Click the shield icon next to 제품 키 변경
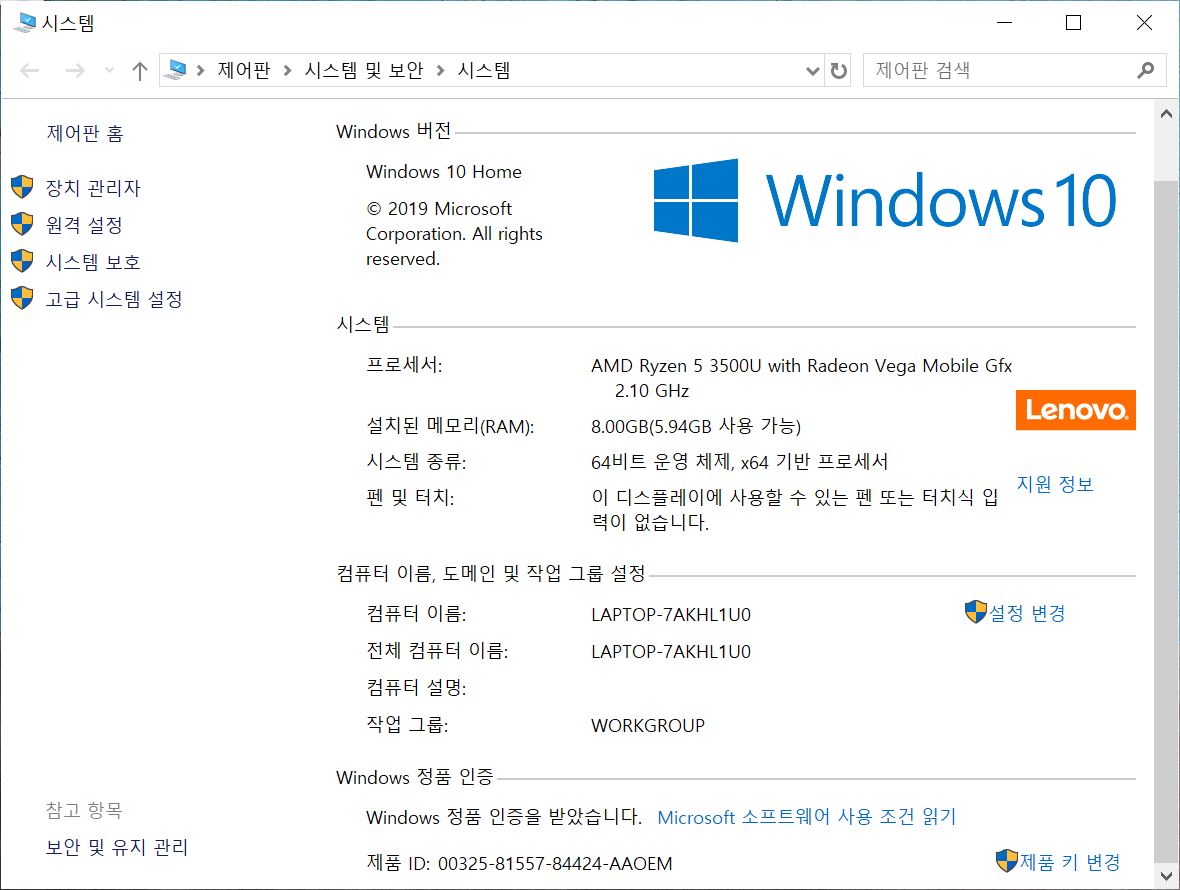This screenshot has width=1180, height=890. coord(1006,861)
